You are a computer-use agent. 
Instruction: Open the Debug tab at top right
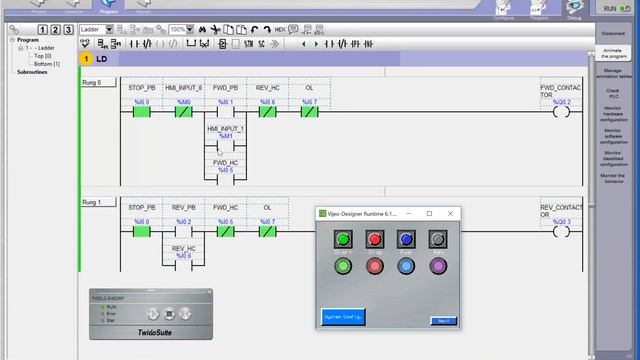pyautogui.click(x=574, y=10)
